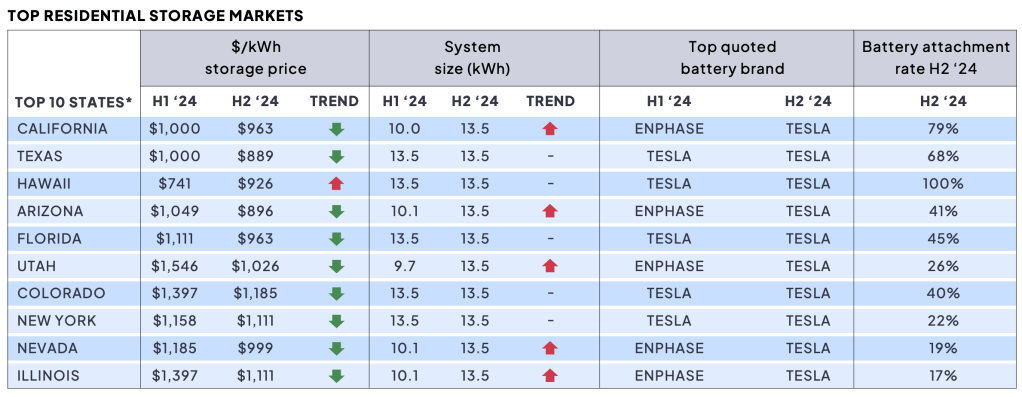This screenshot has width=1022, height=397.
Task: Click Utah's $1,546 H1 price cell
Action: (x=175, y=266)
